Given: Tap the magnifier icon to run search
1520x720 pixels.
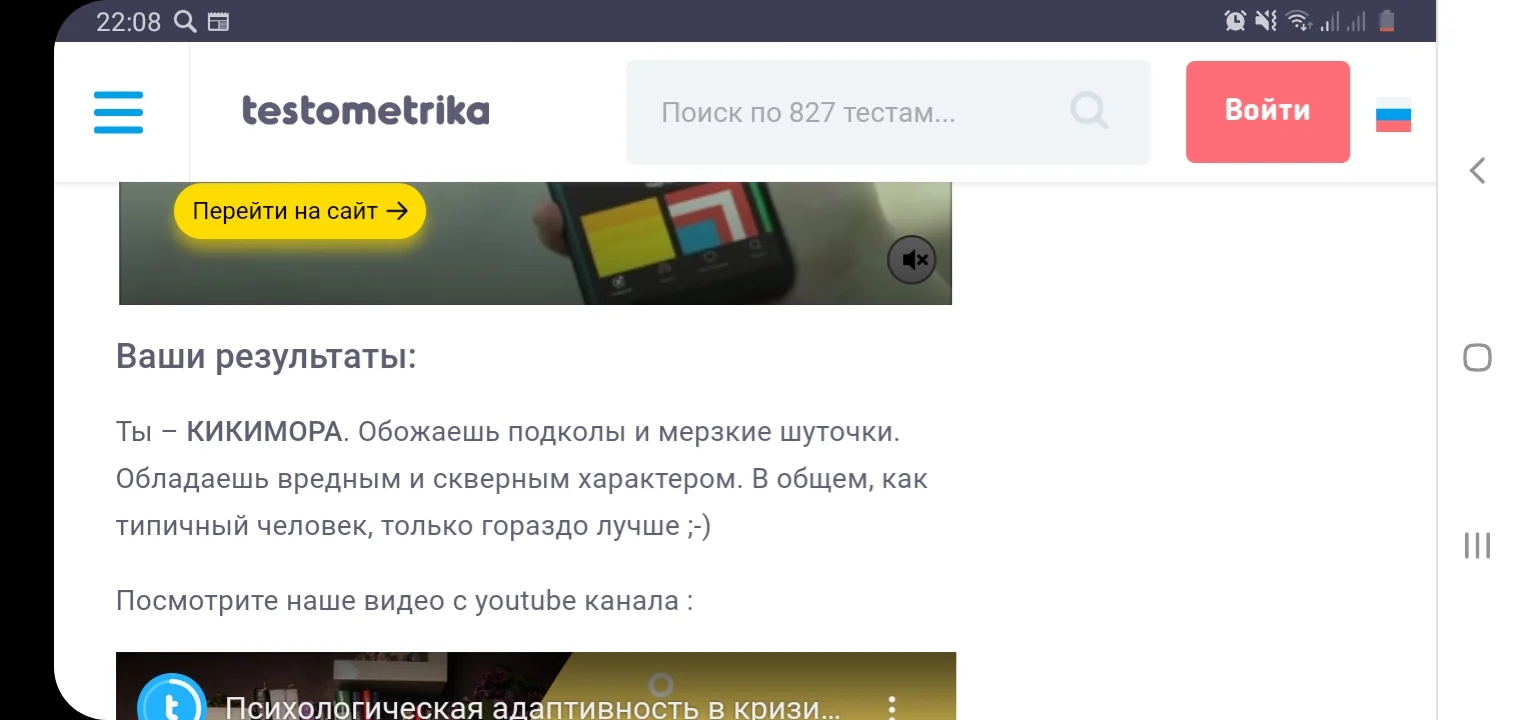Looking at the screenshot, I should click(1089, 112).
